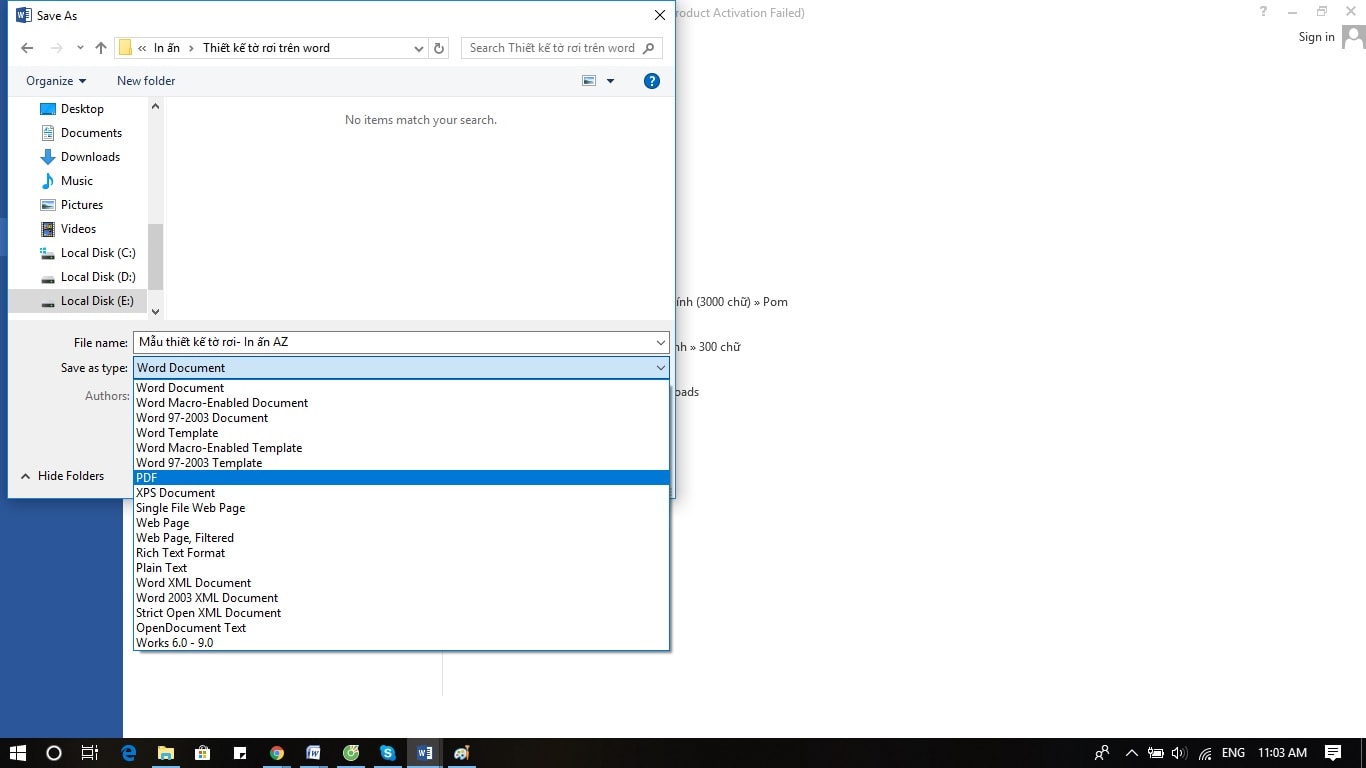
Task: Click the blue Help question mark icon
Action: [x=652, y=81]
